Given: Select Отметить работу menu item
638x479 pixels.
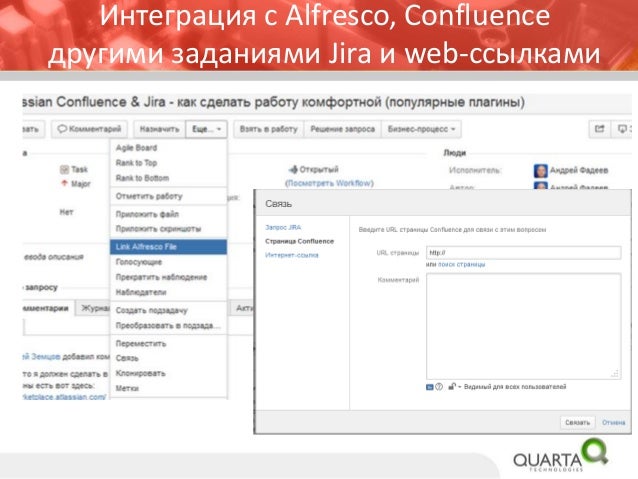Looking at the screenshot, I should tap(168, 196).
